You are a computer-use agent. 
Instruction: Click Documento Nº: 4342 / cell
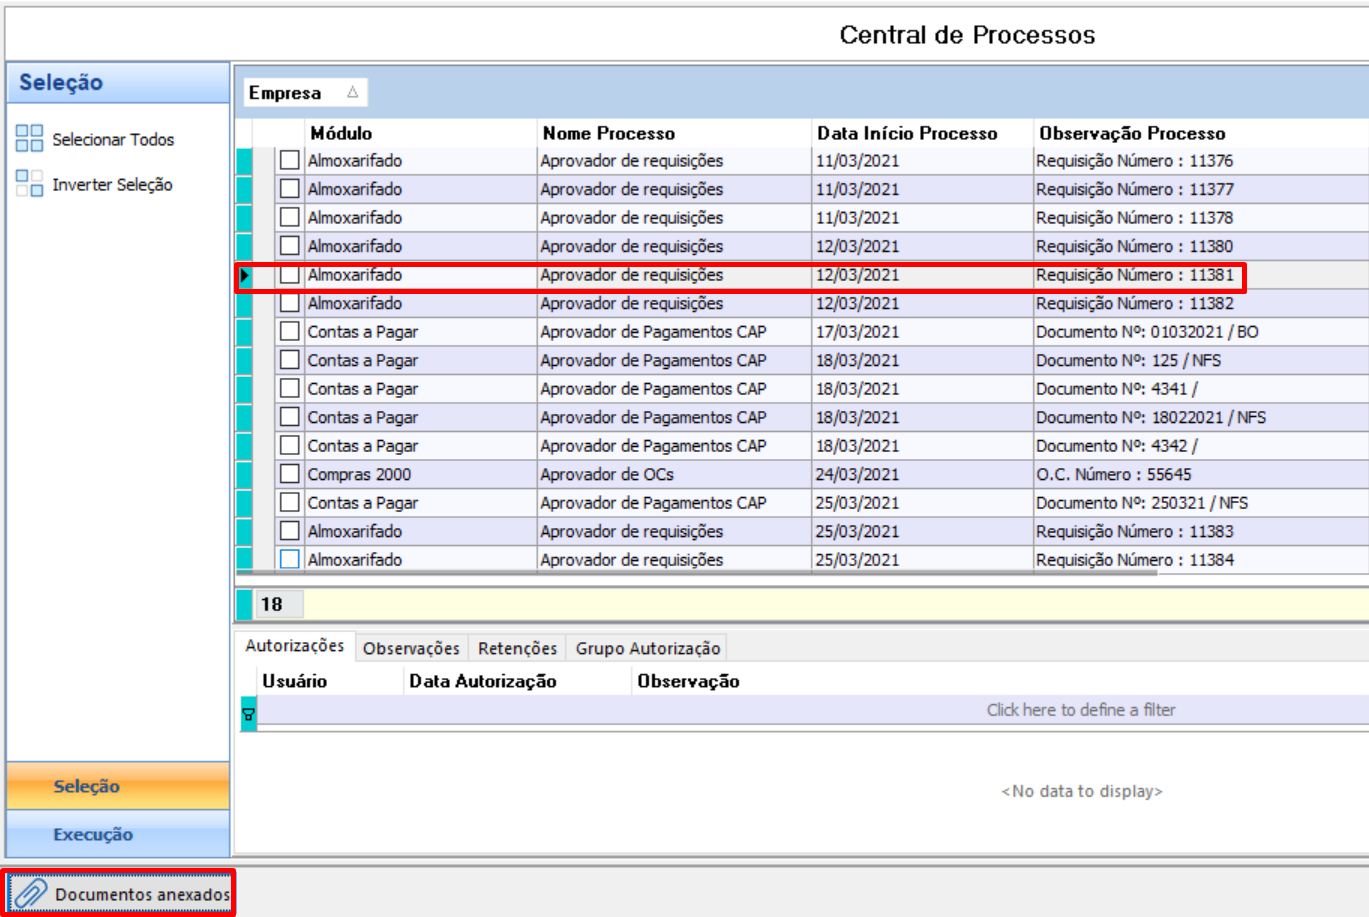(x=1200, y=445)
